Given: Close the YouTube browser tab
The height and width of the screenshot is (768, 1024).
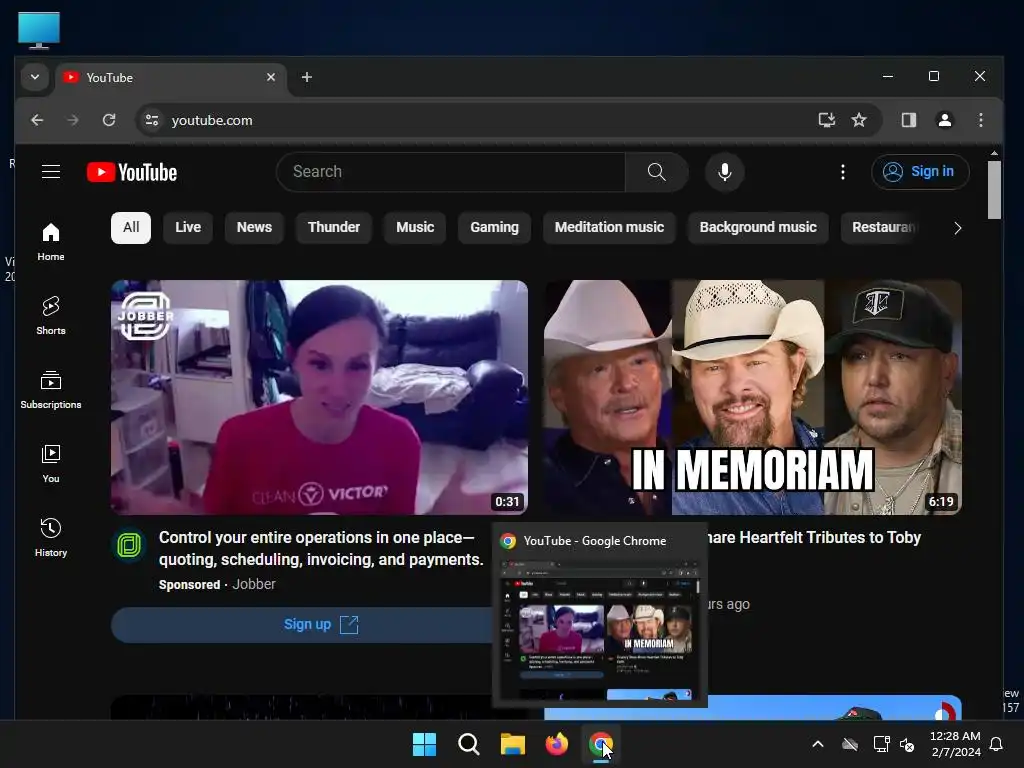Looking at the screenshot, I should click(271, 77).
